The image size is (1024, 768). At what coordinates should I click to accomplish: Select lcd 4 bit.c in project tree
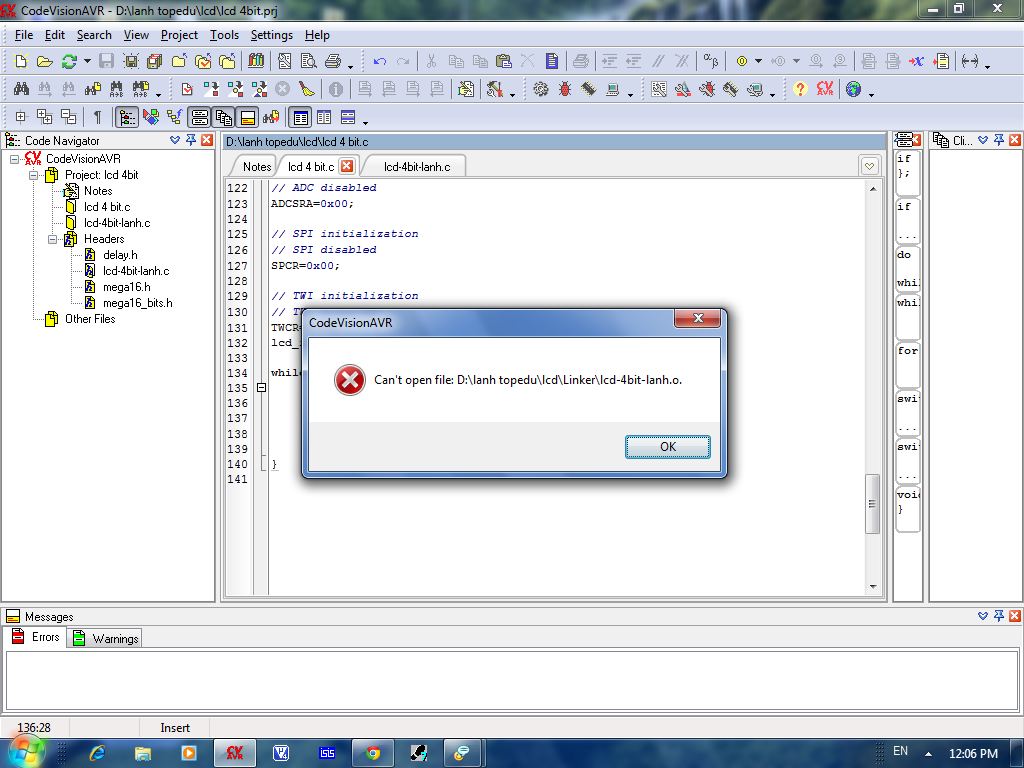point(107,207)
